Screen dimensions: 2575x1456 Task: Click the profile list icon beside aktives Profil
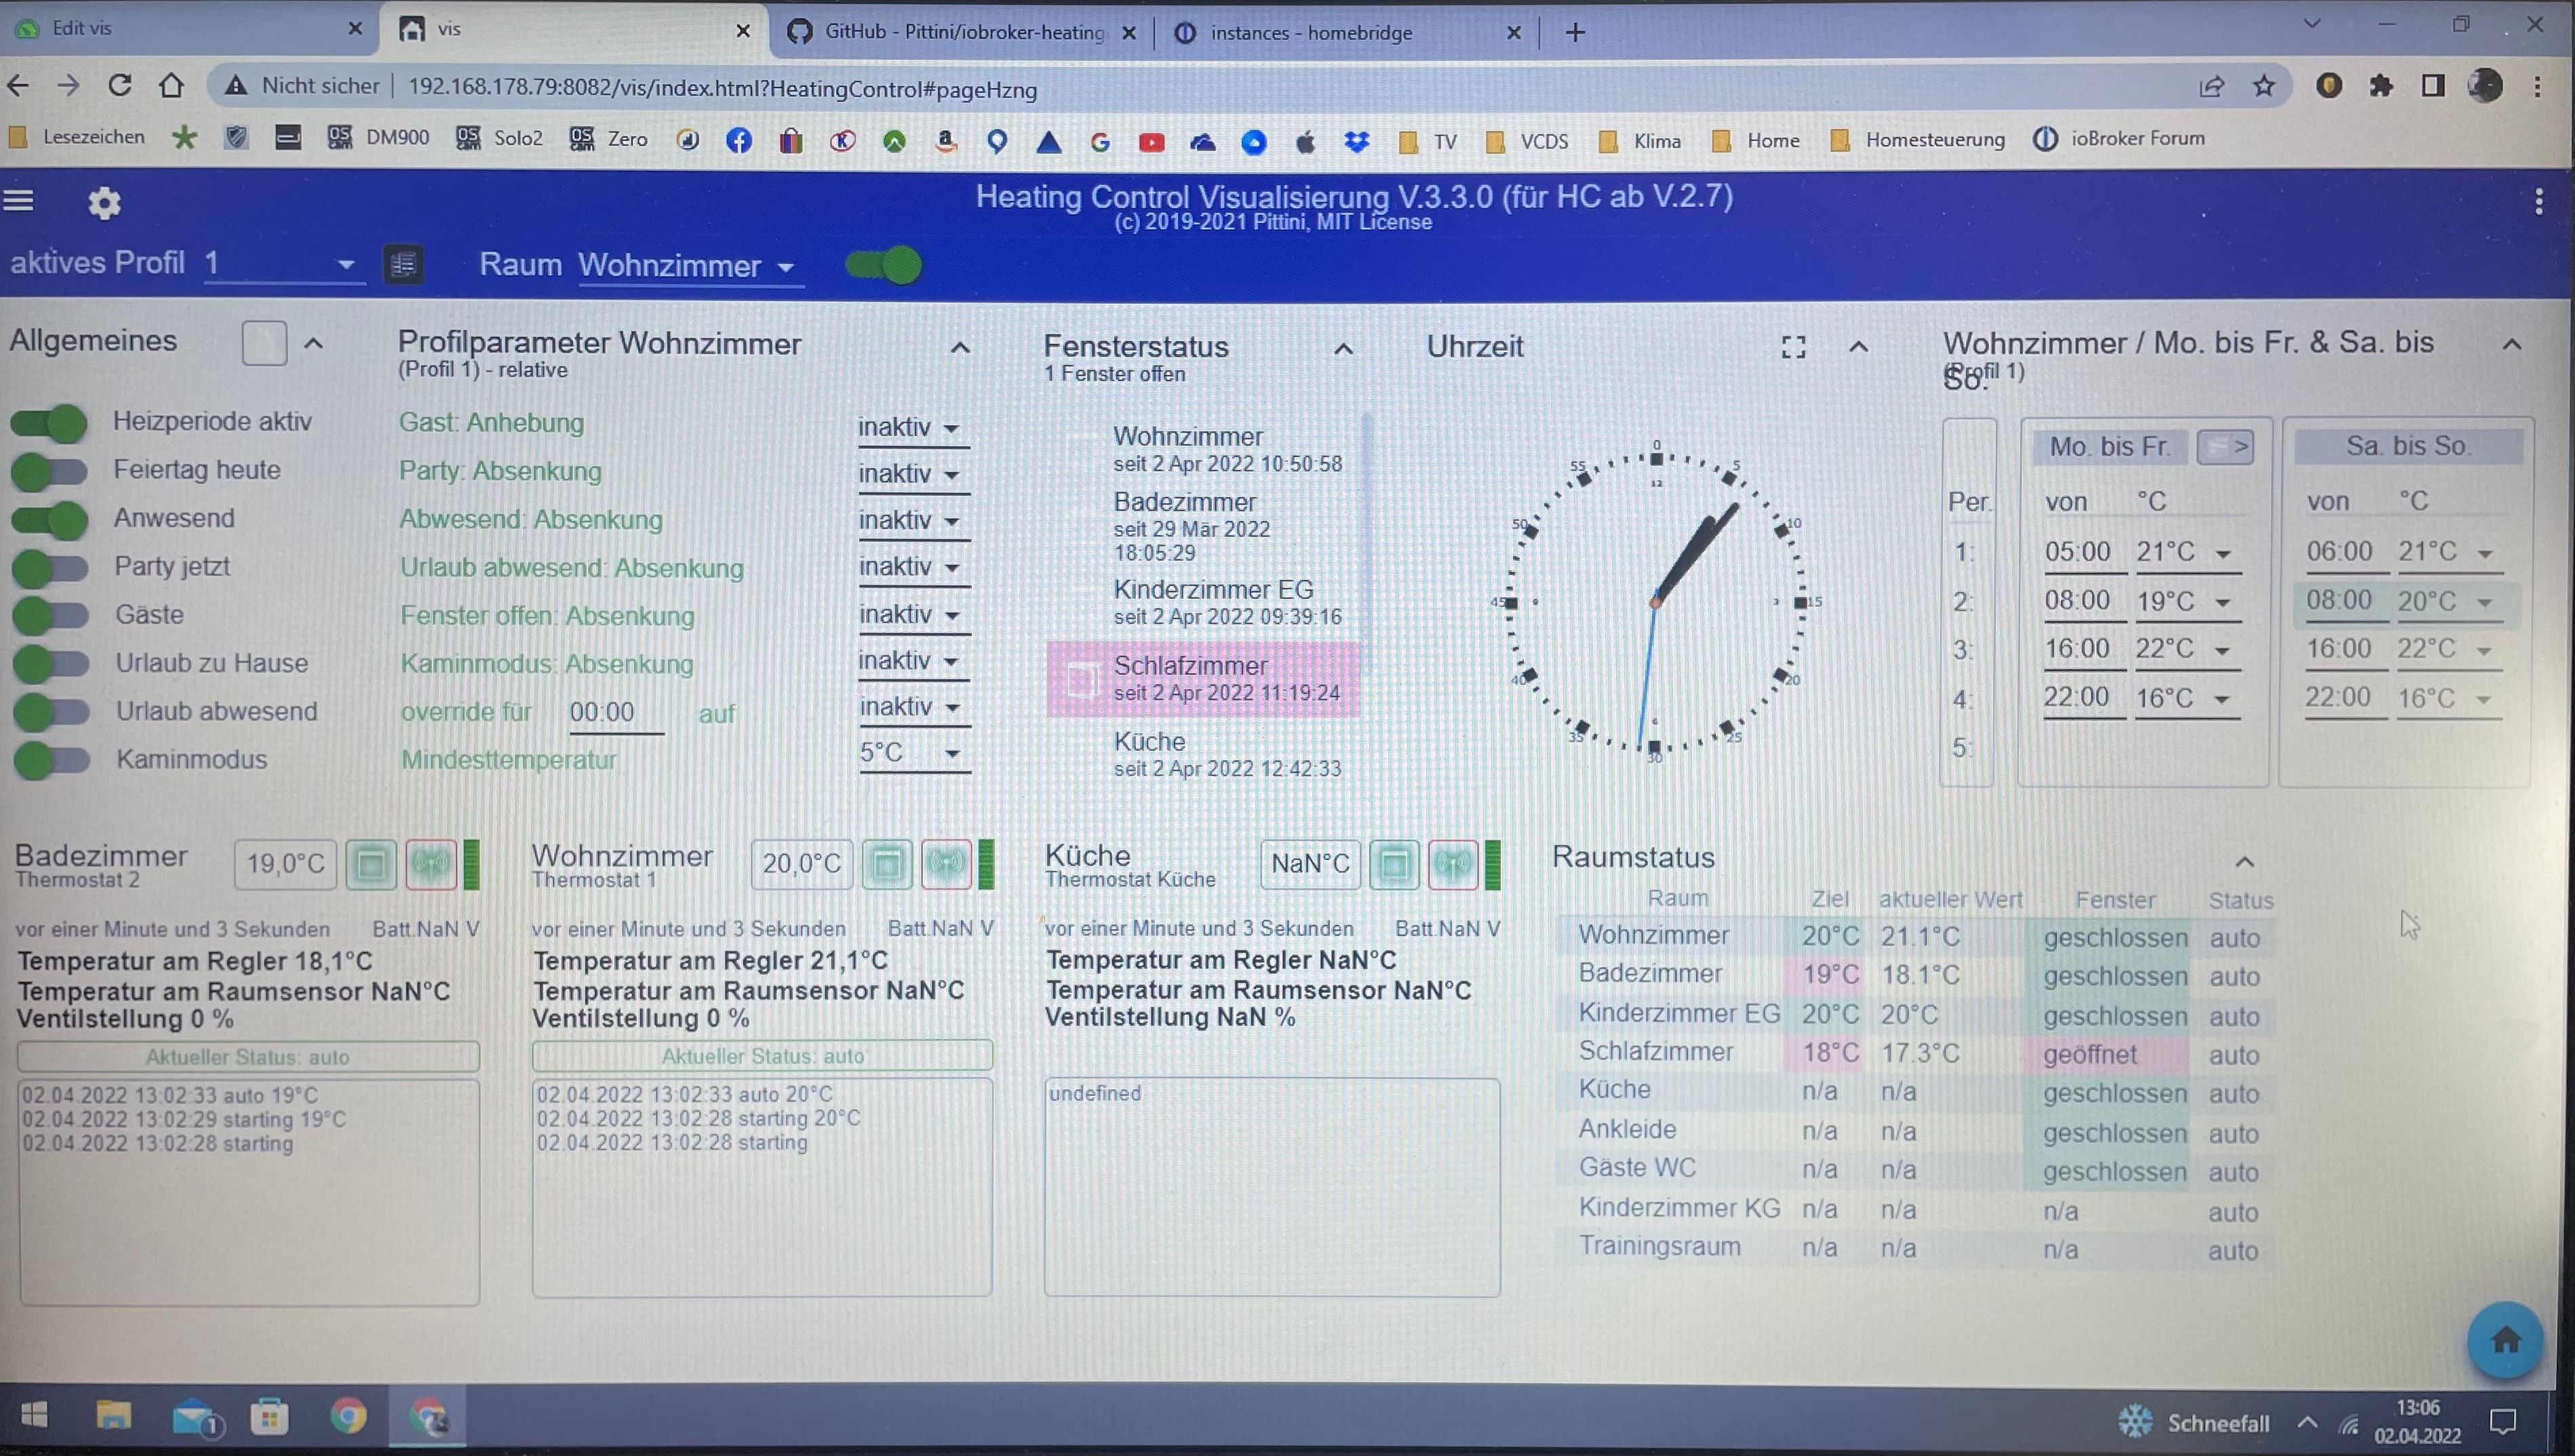[403, 265]
